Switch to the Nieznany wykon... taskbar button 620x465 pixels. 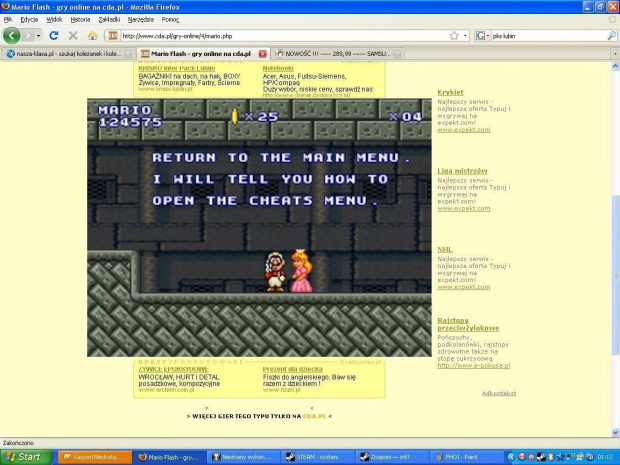pyautogui.click(x=243, y=457)
